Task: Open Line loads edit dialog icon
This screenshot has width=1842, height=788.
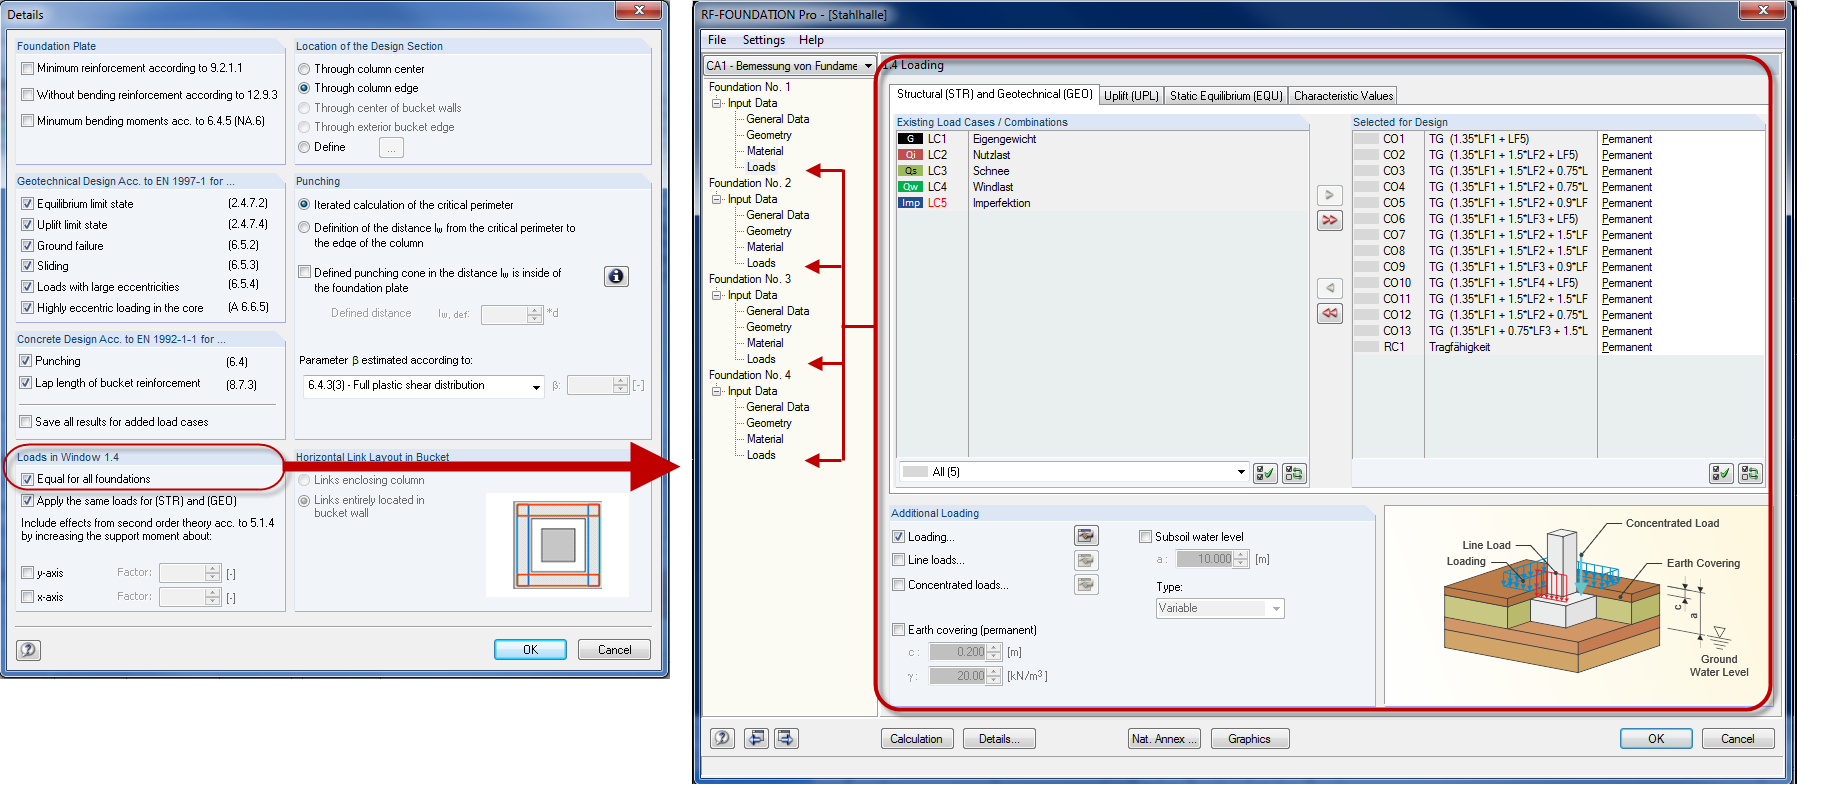Action: [x=1086, y=560]
